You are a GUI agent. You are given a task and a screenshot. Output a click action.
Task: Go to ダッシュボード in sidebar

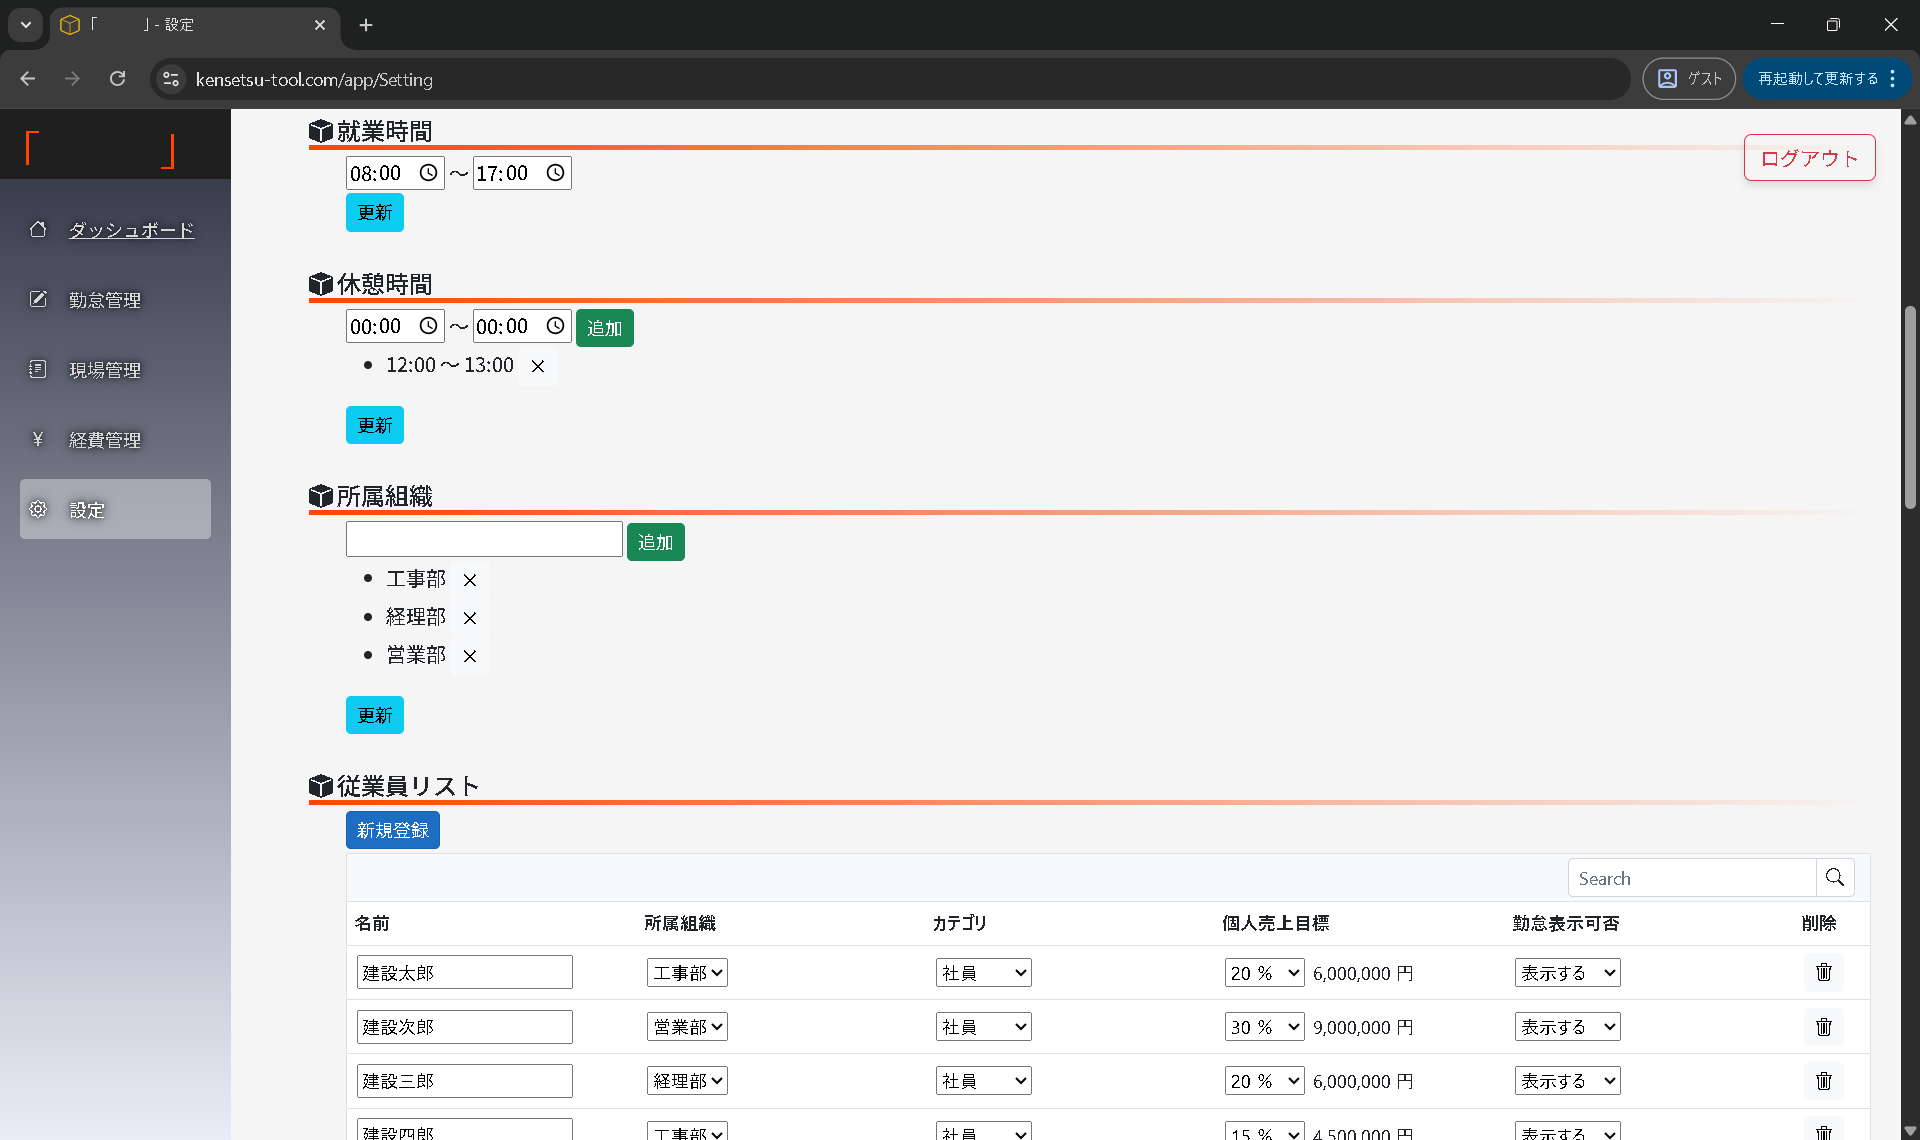click(x=131, y=230)
